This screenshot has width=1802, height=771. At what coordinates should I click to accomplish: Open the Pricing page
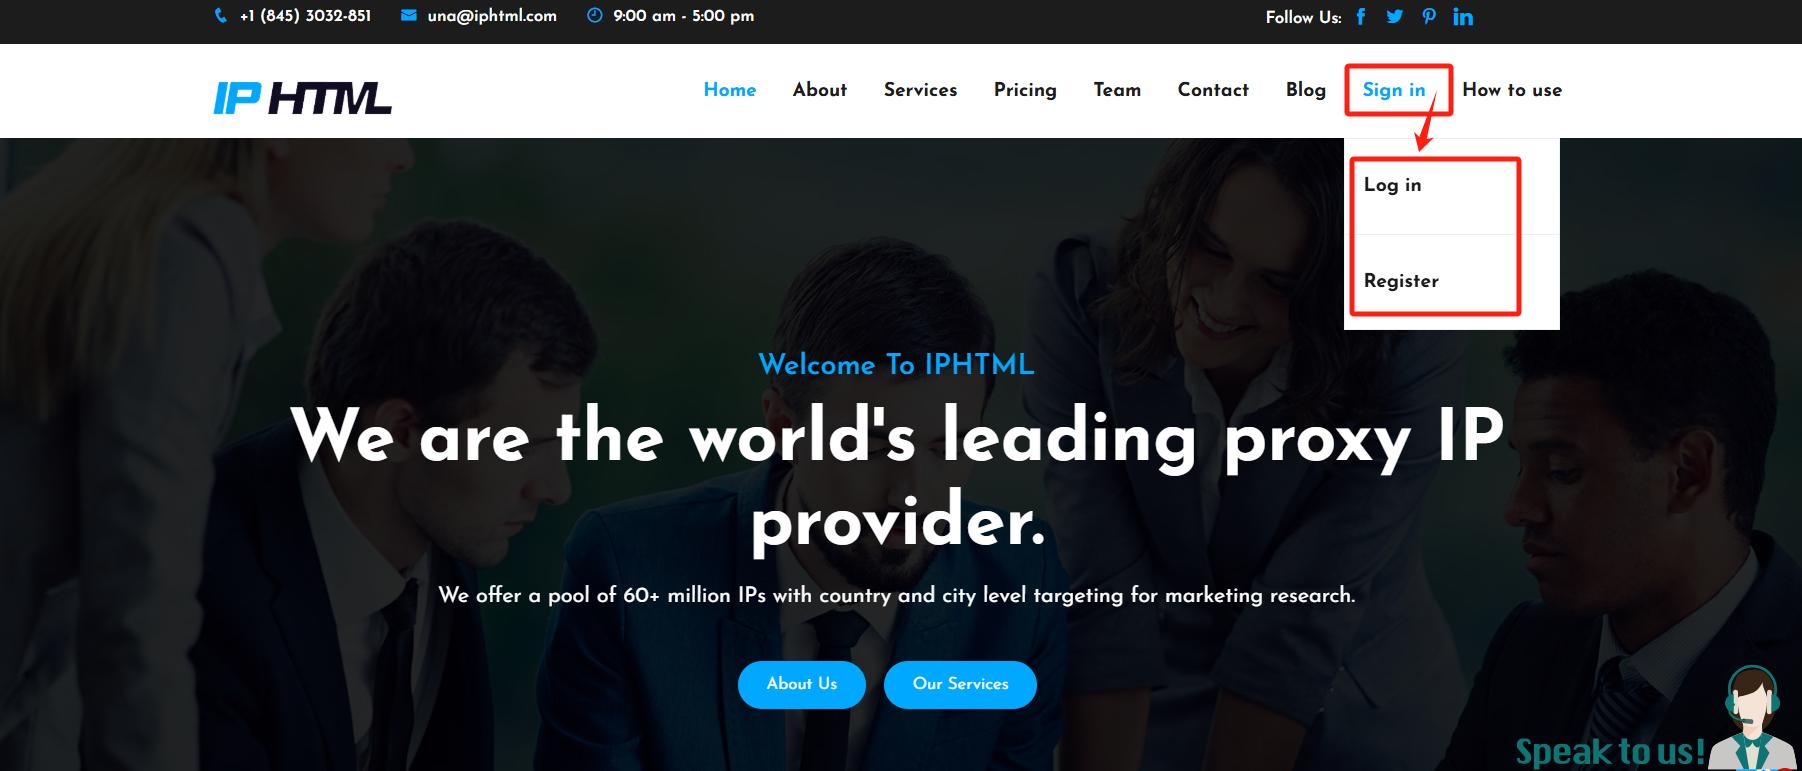click(1025, 90)
